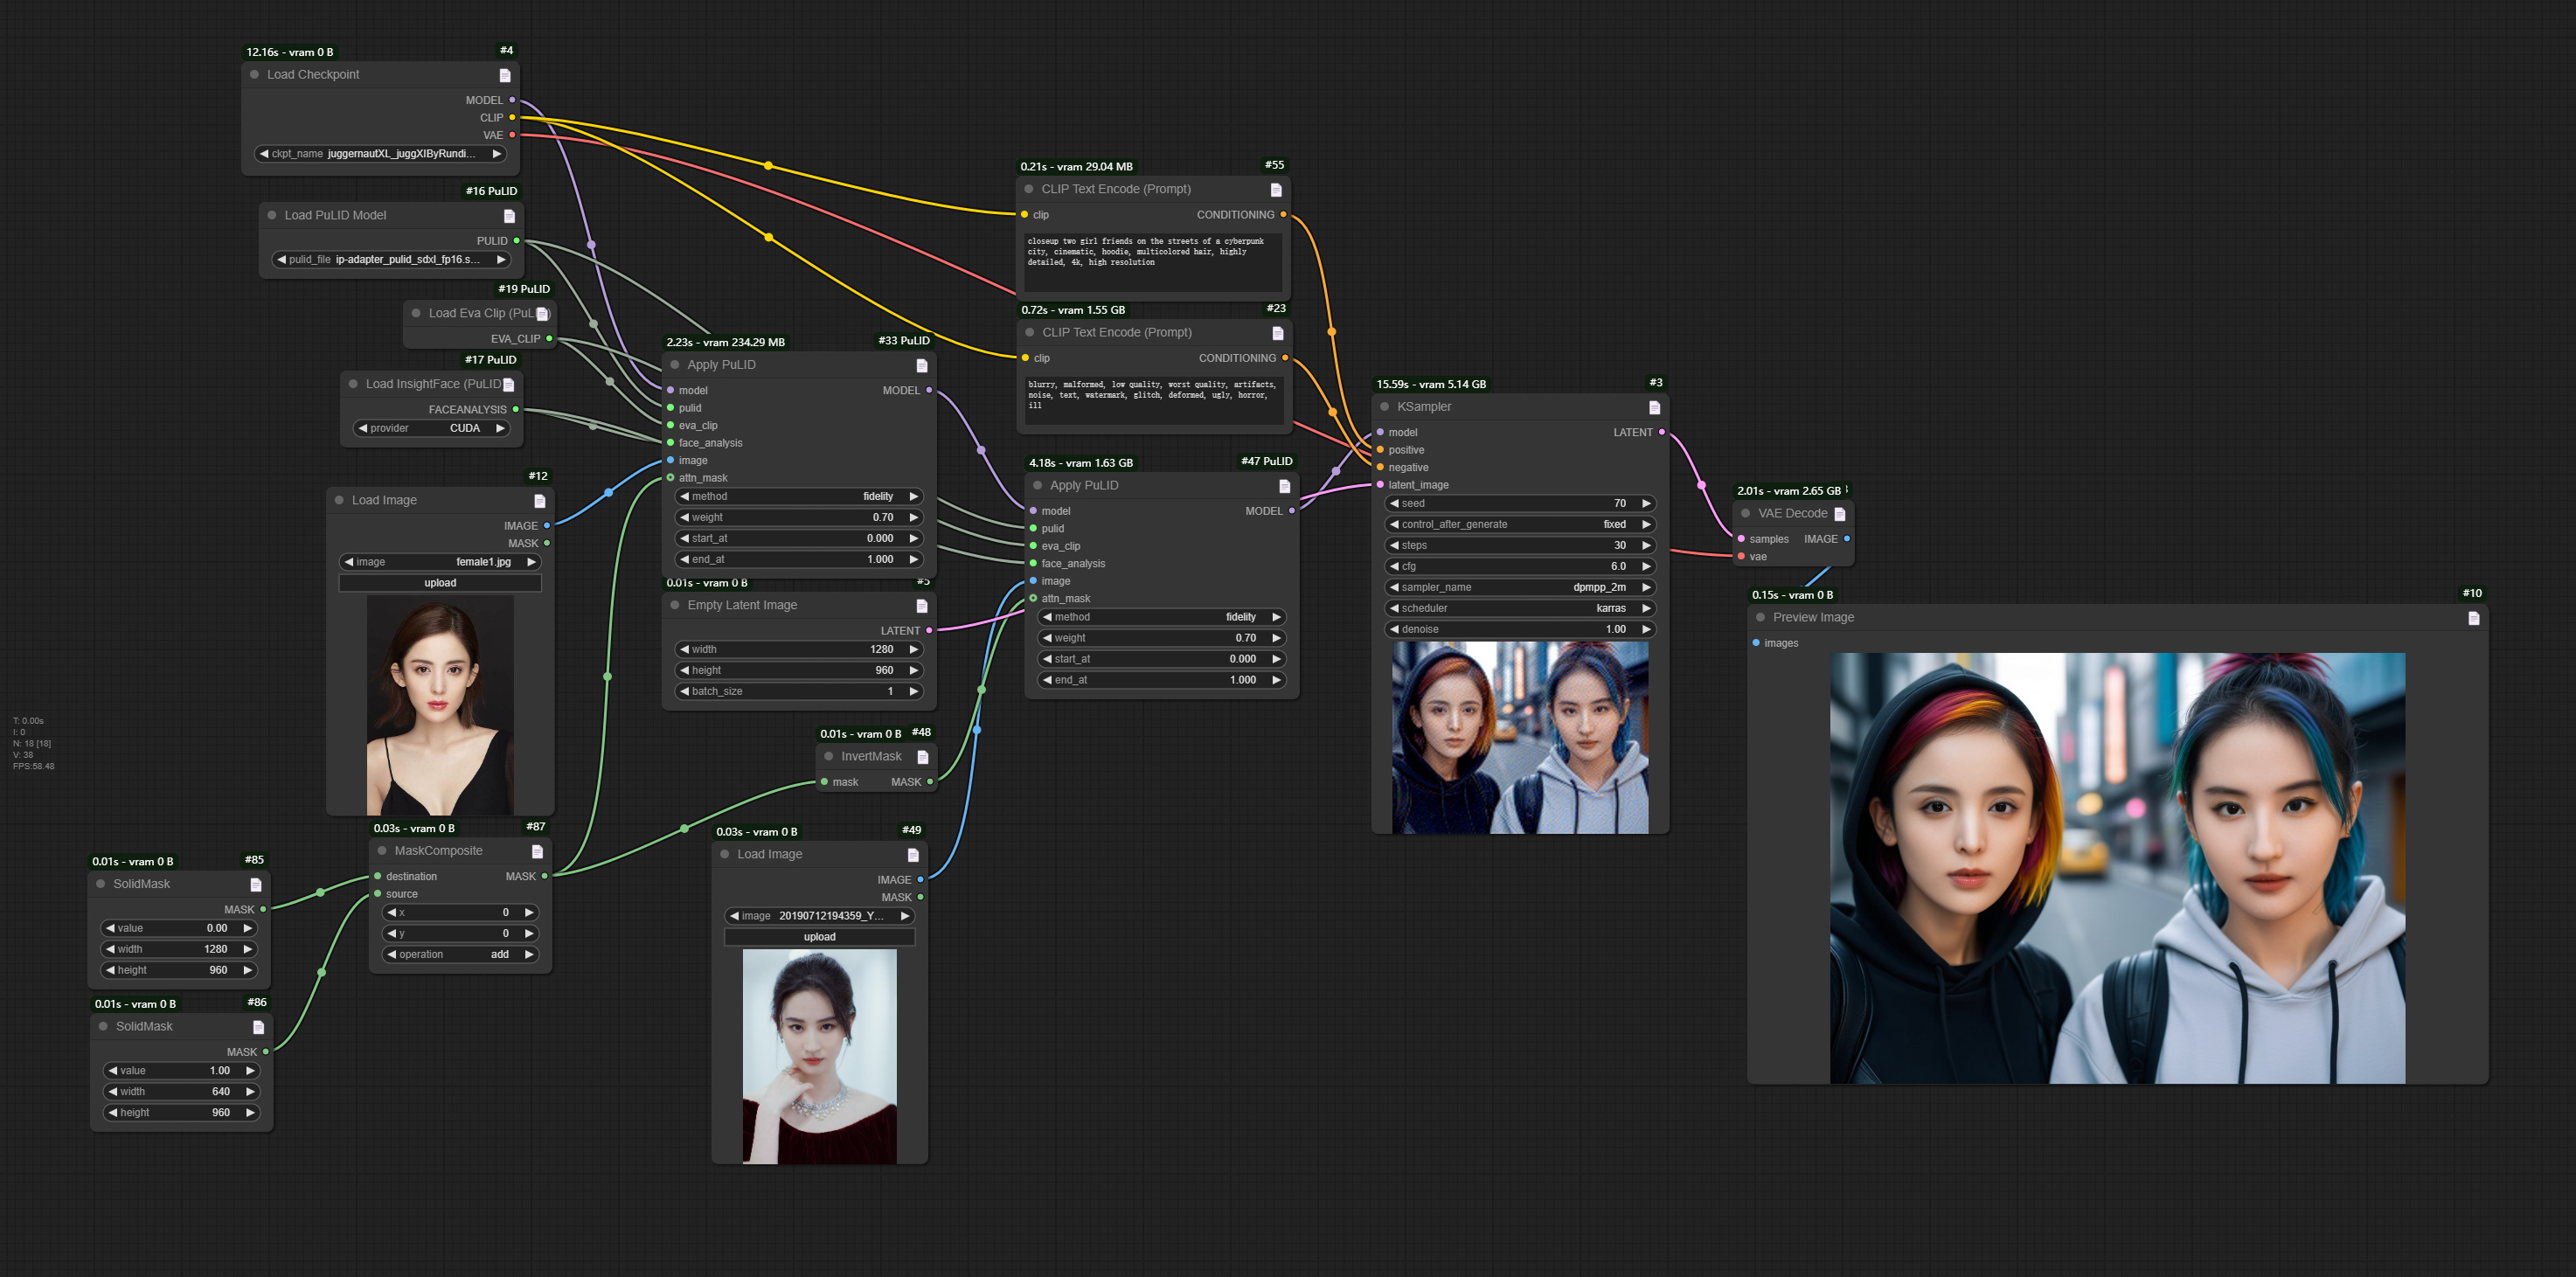Collapse the Empty Latent Image node

tap(674, 605)
